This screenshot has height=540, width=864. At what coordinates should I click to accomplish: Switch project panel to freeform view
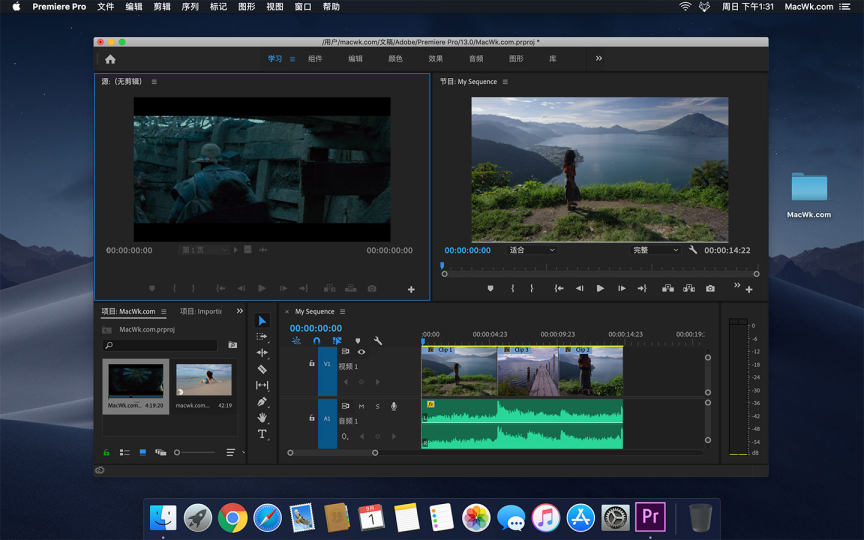tap(161, 452)
